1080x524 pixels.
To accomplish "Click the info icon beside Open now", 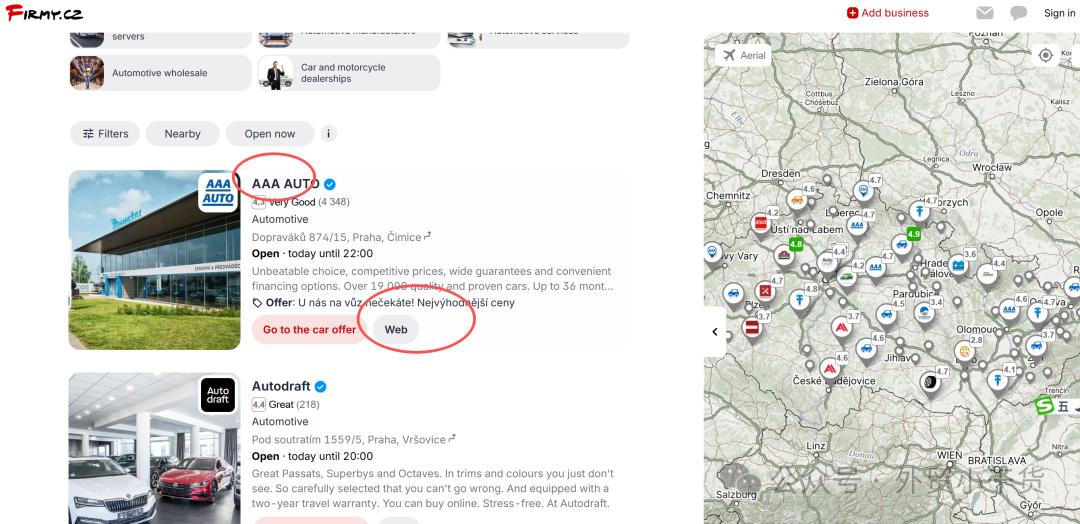I will [327, 133].
